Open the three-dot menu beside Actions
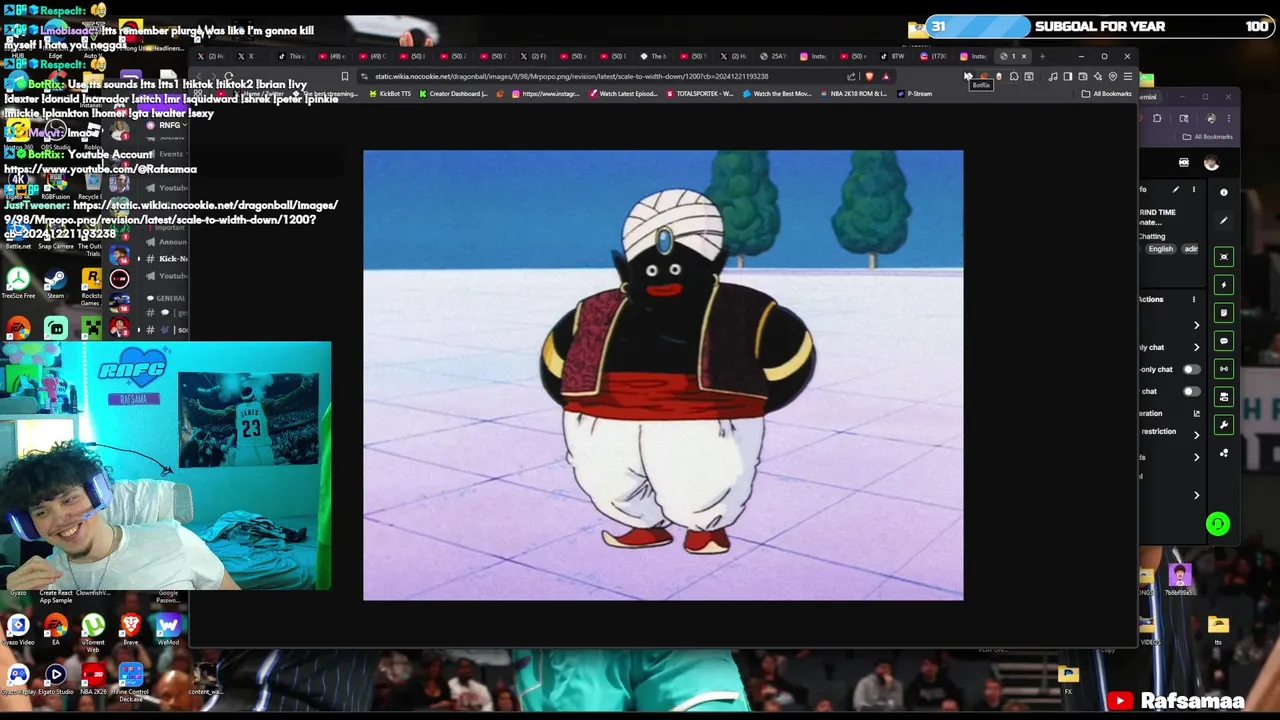1280x720 pixels. click(x=1193, y=299)
